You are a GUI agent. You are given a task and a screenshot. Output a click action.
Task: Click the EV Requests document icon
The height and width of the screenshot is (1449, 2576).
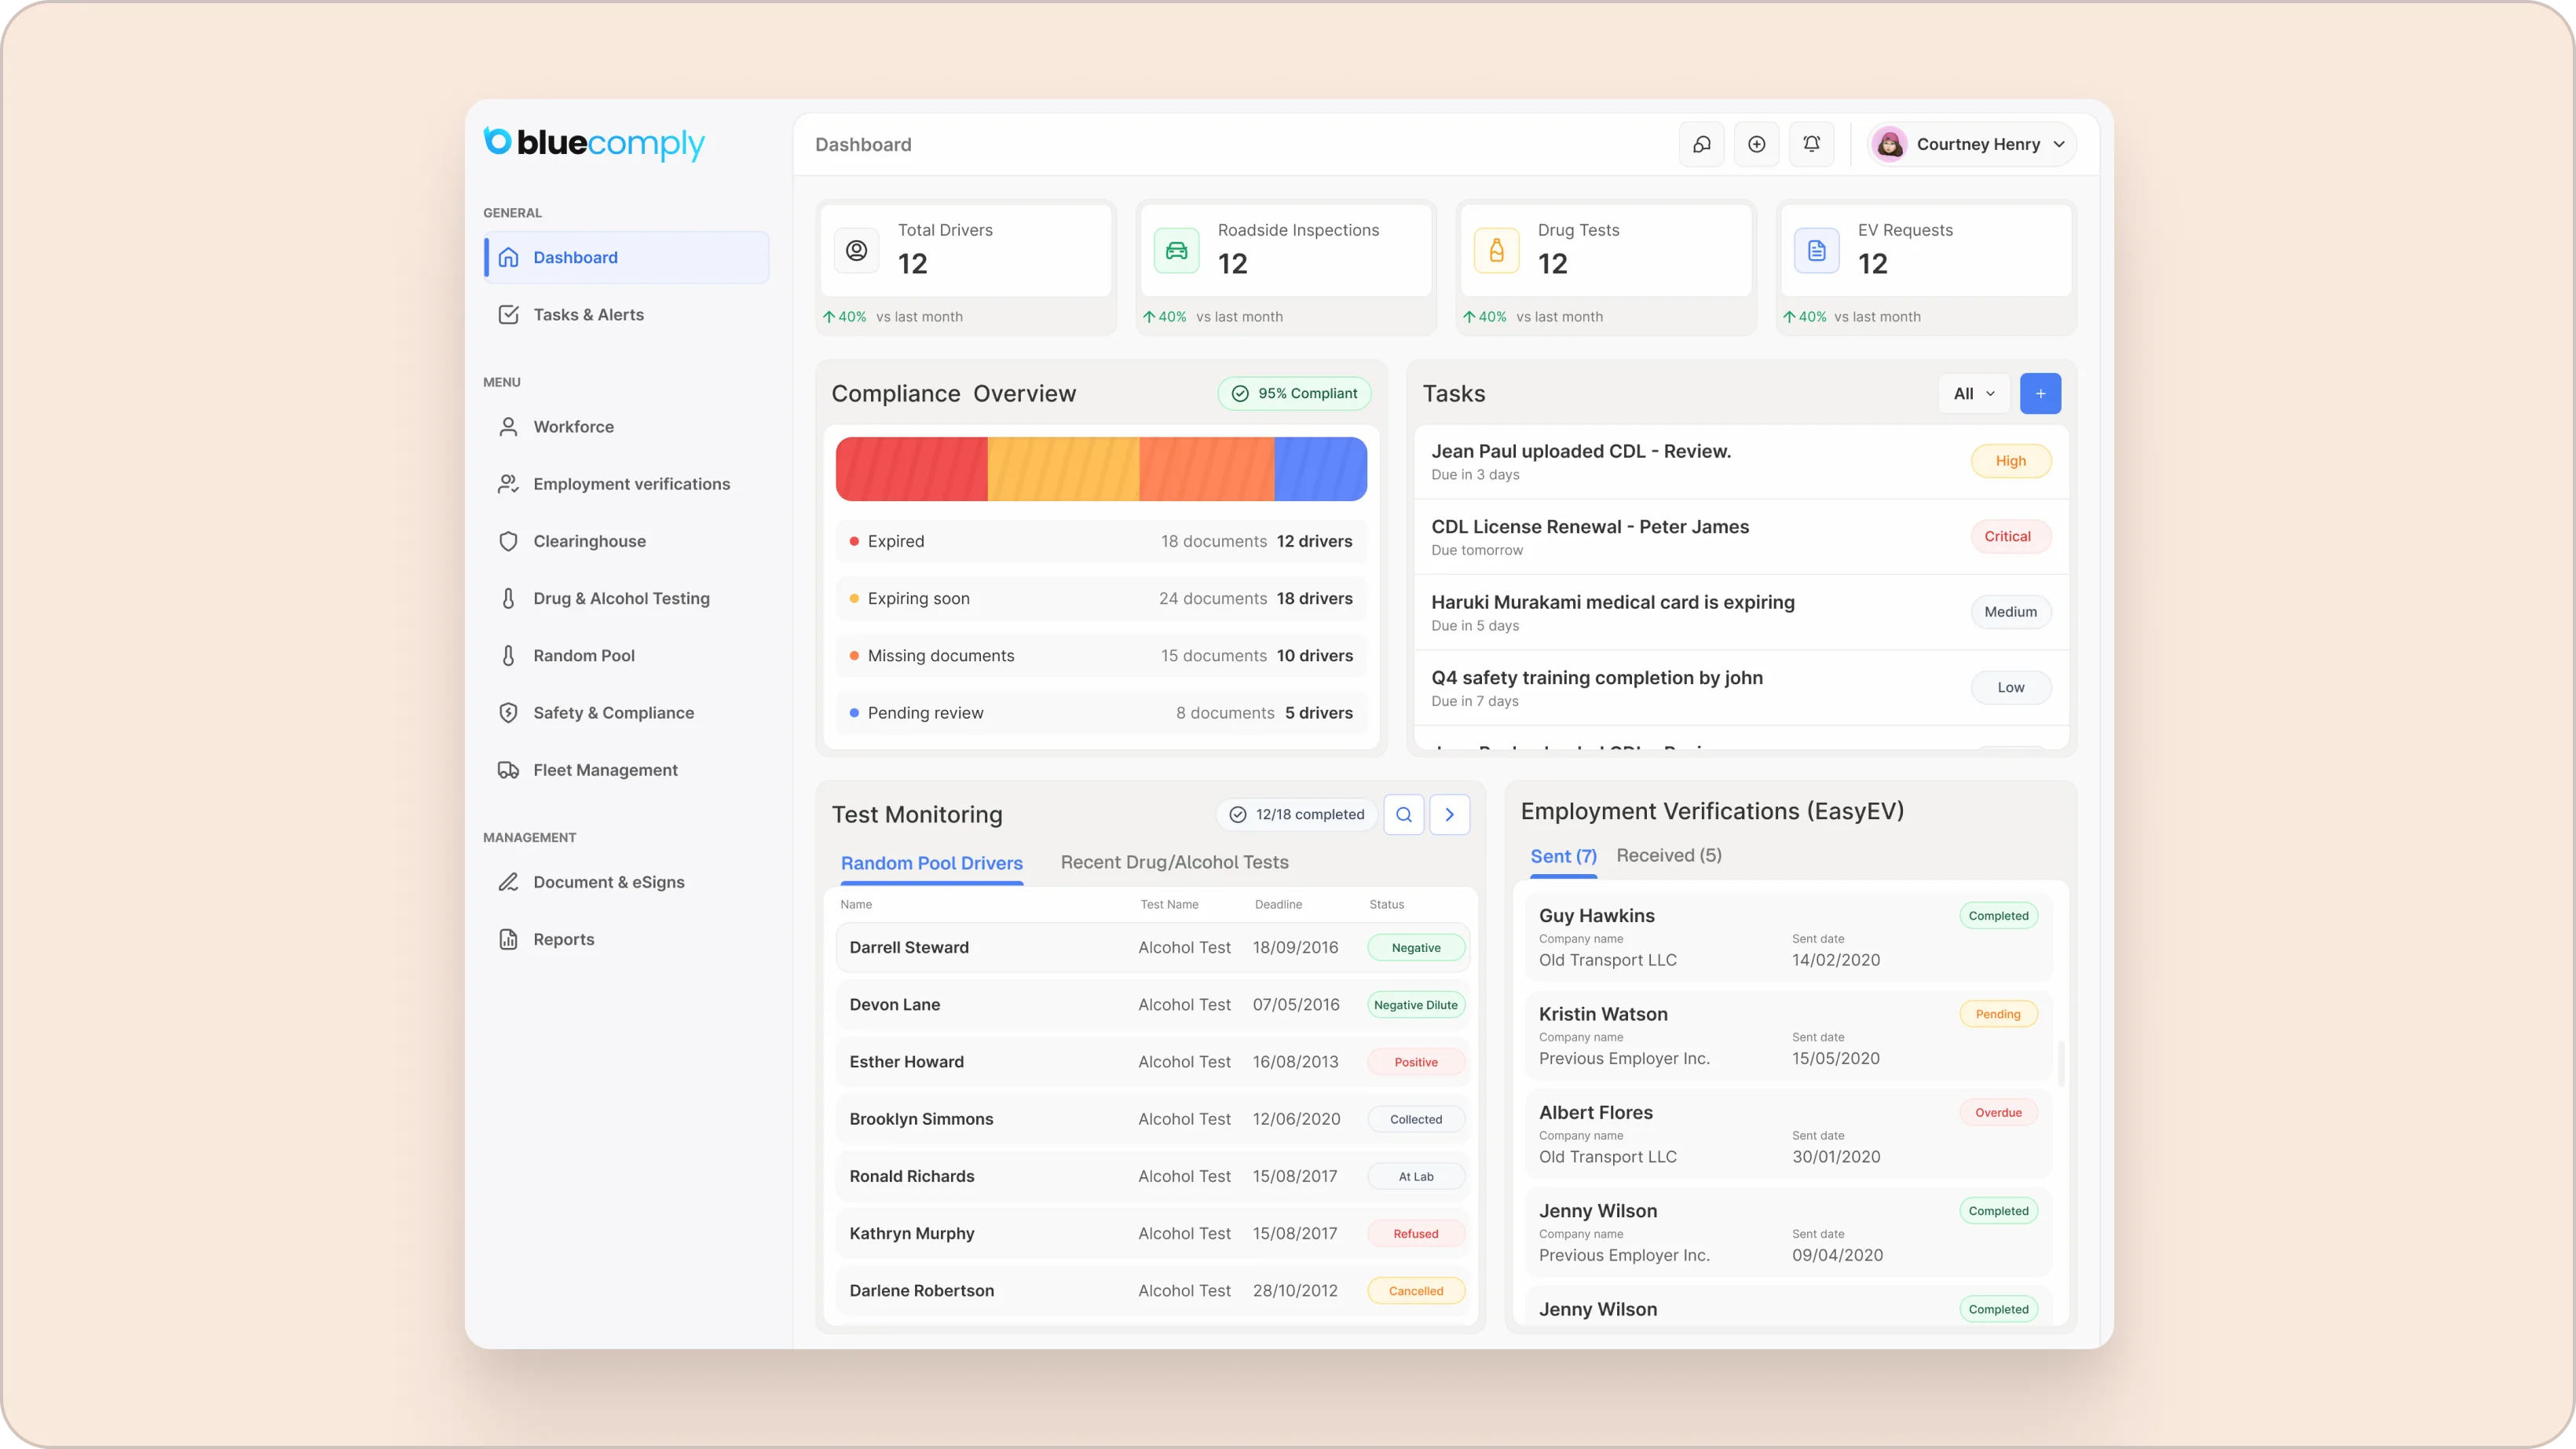pyautogui.click(x=1816, y=250)
